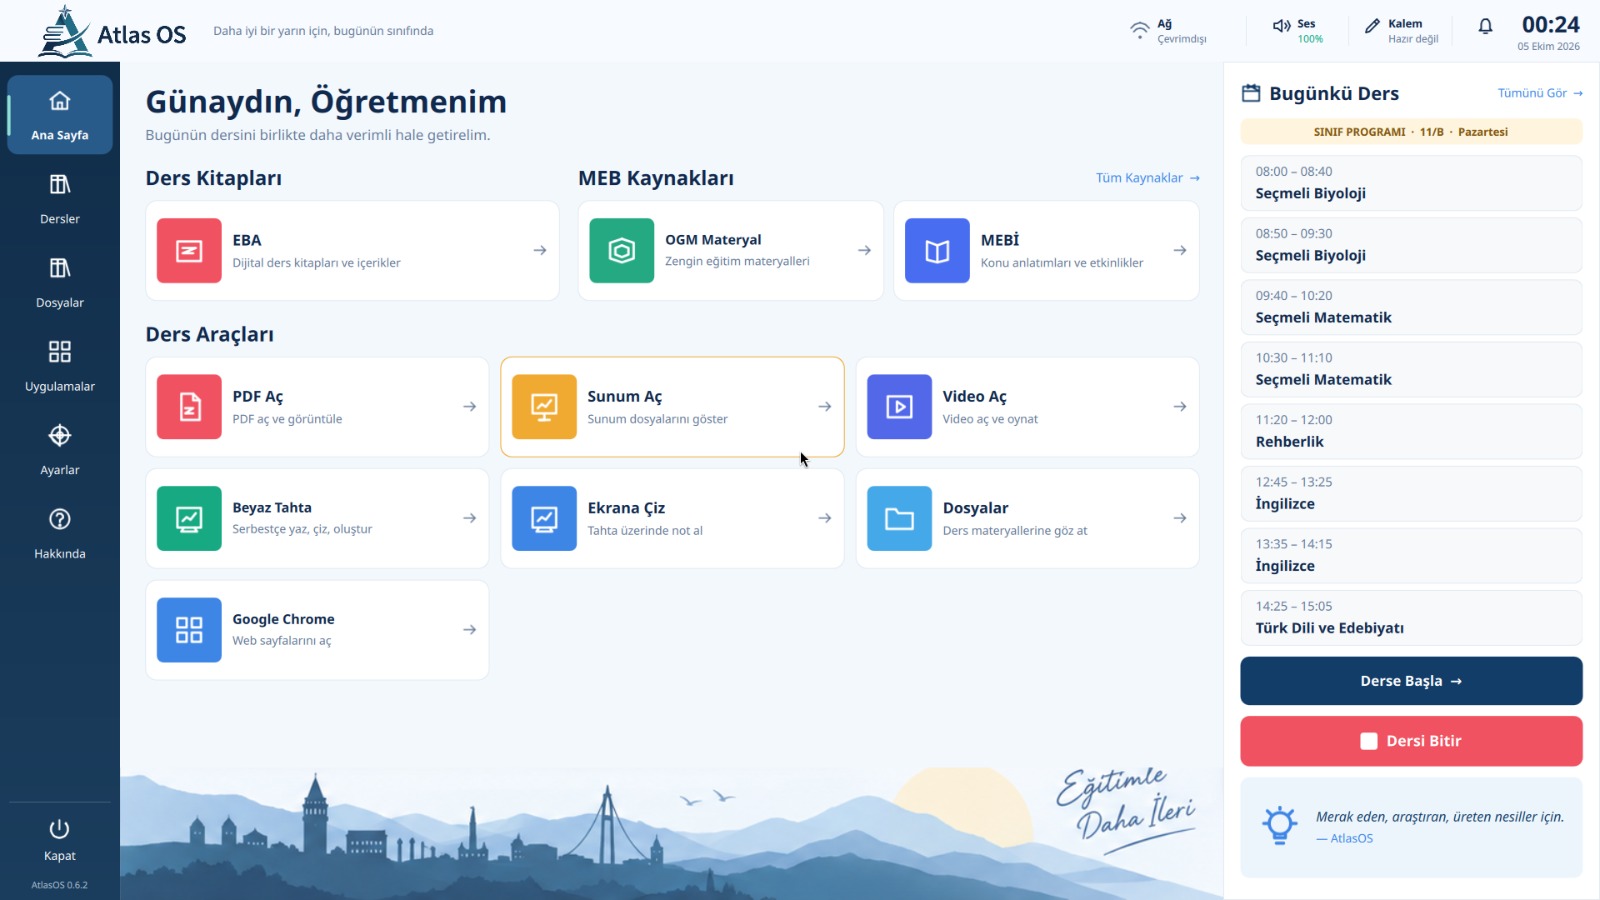Open the Tüm Kaynaklar link
This screenshot has height=900, width=1600.
pyautogui.click(x=1147, y=178)
